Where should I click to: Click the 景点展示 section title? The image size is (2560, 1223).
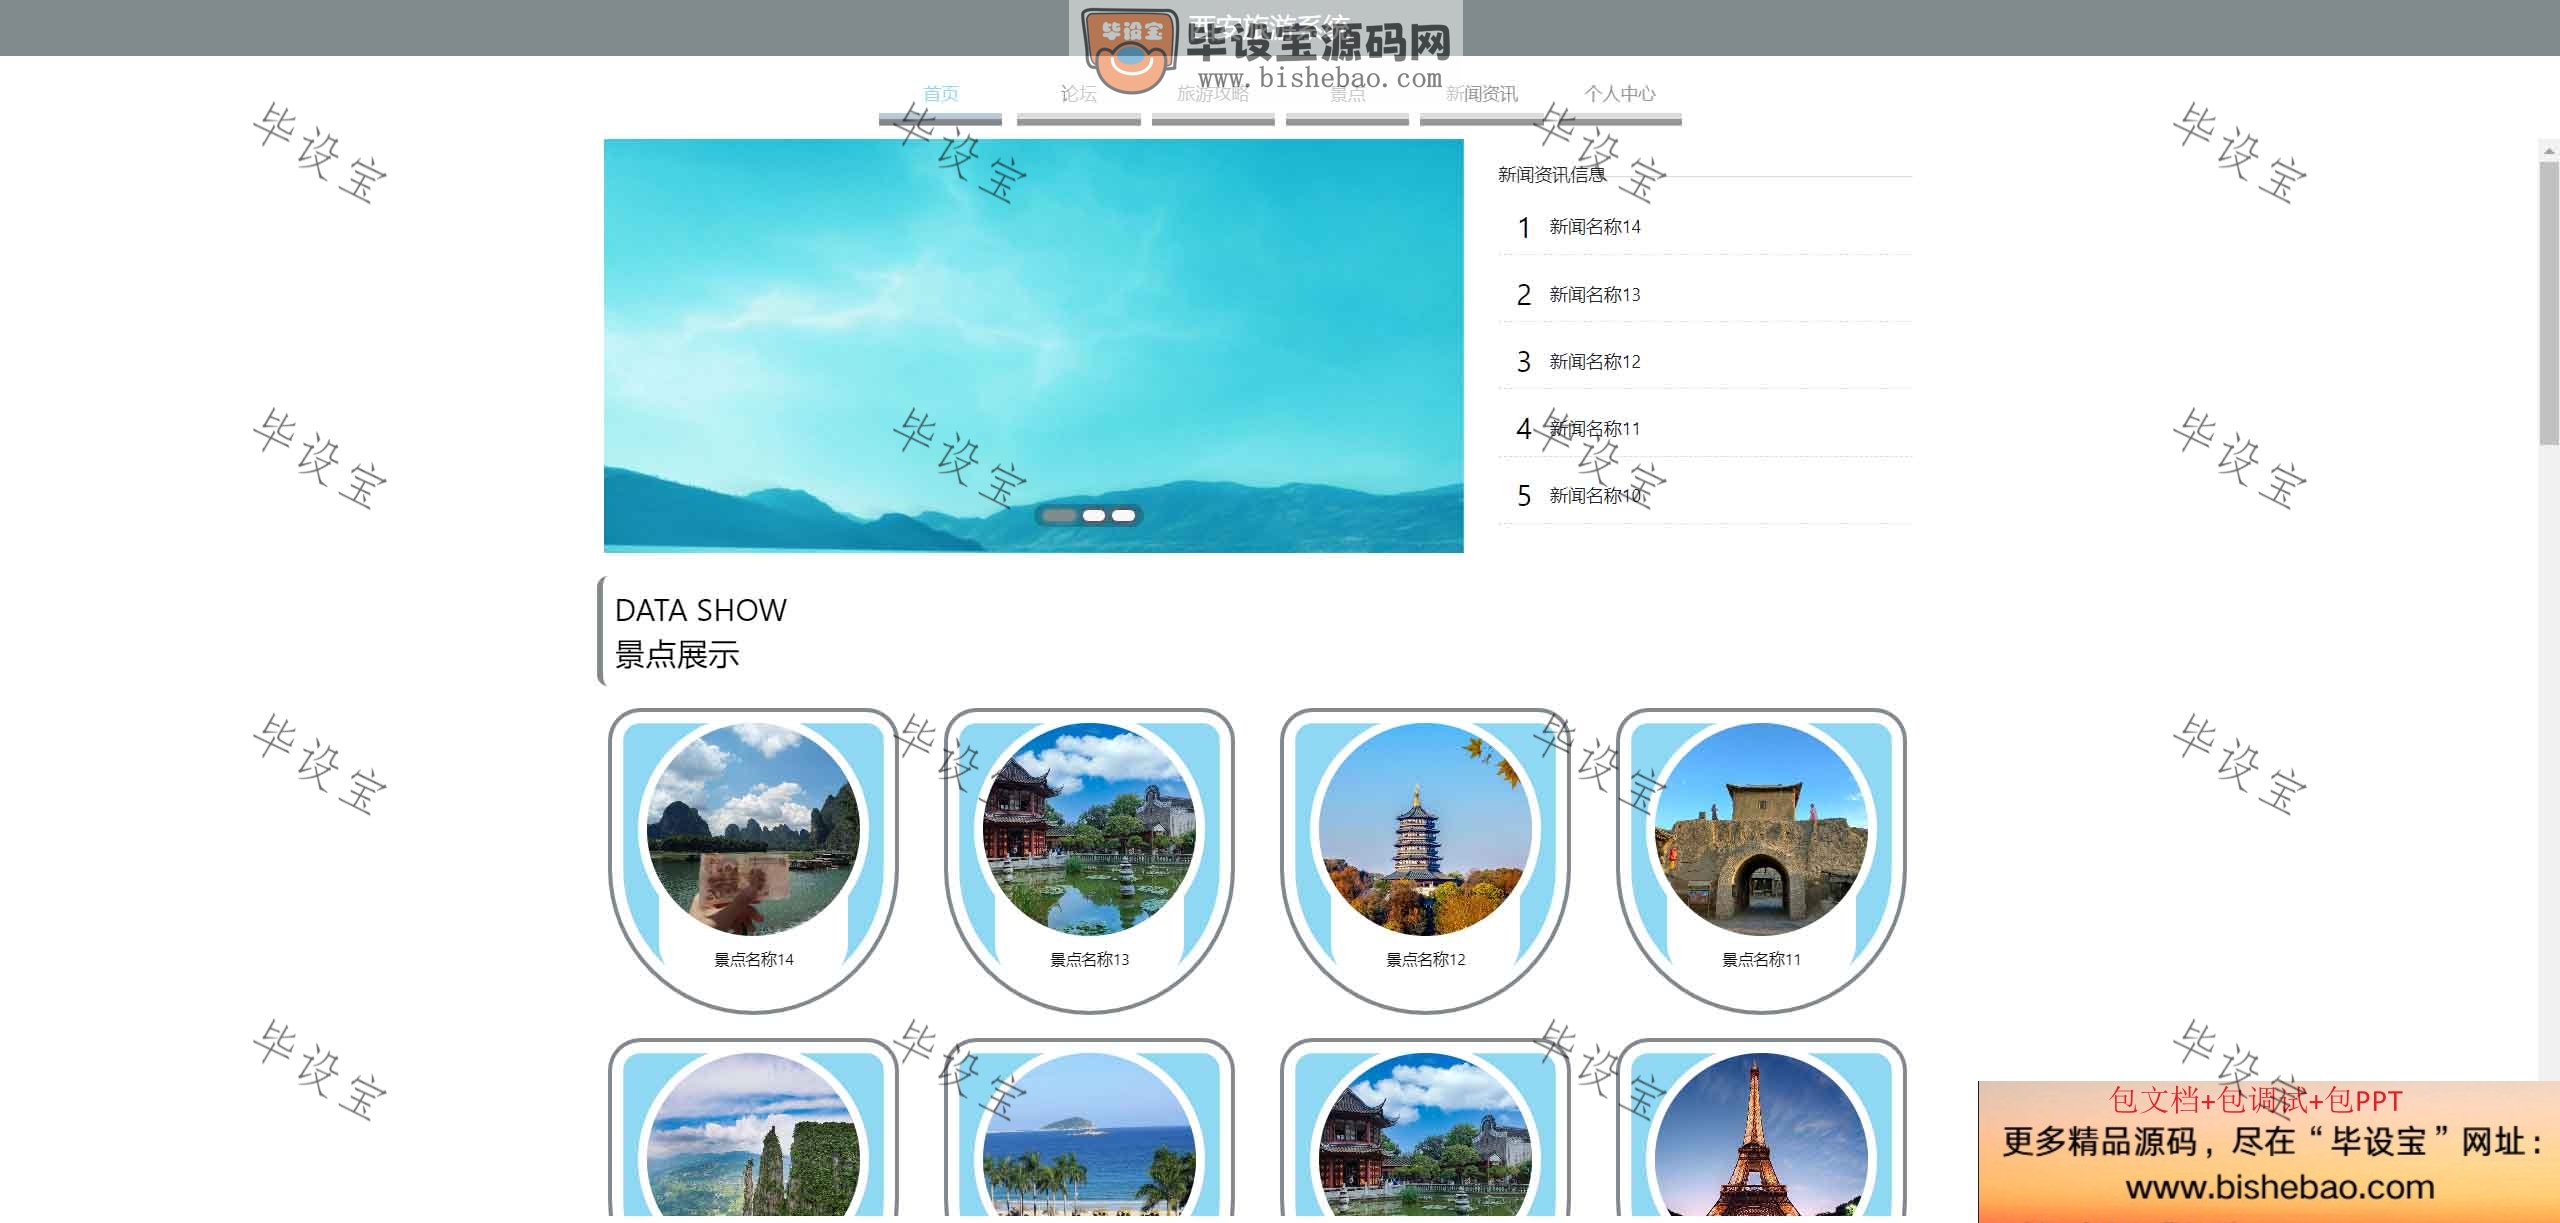click(677, 655)
